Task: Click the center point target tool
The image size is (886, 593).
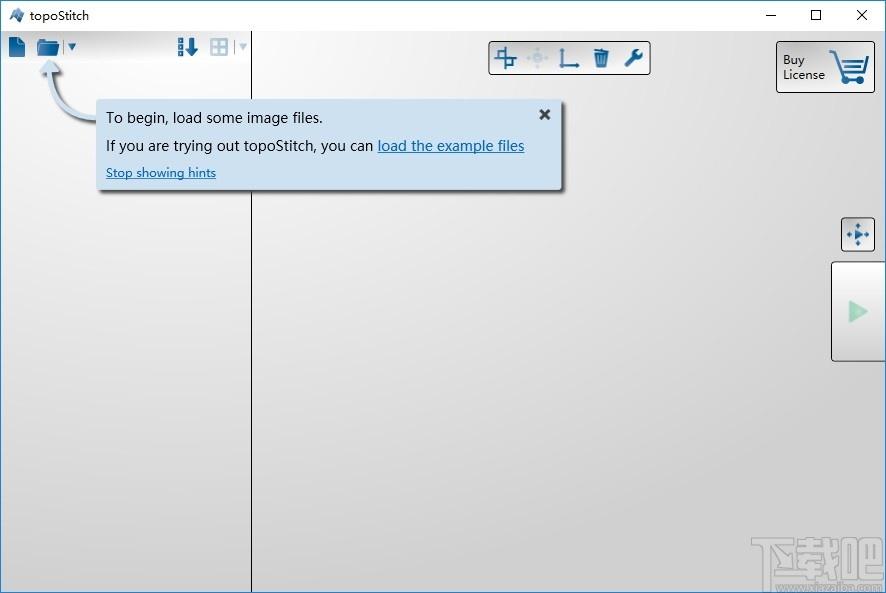Action: tap(537, 58)
